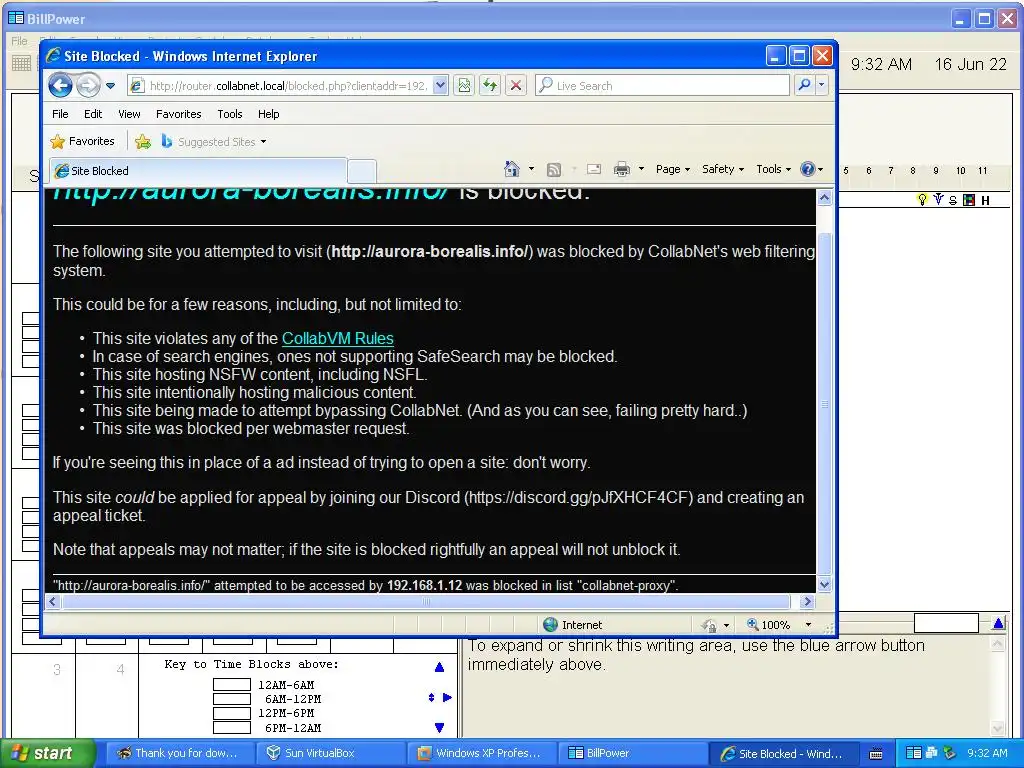Click the 12AM-6AM time block box
The width and height of the screenshot is (1024, 768).
pos(232,684)
